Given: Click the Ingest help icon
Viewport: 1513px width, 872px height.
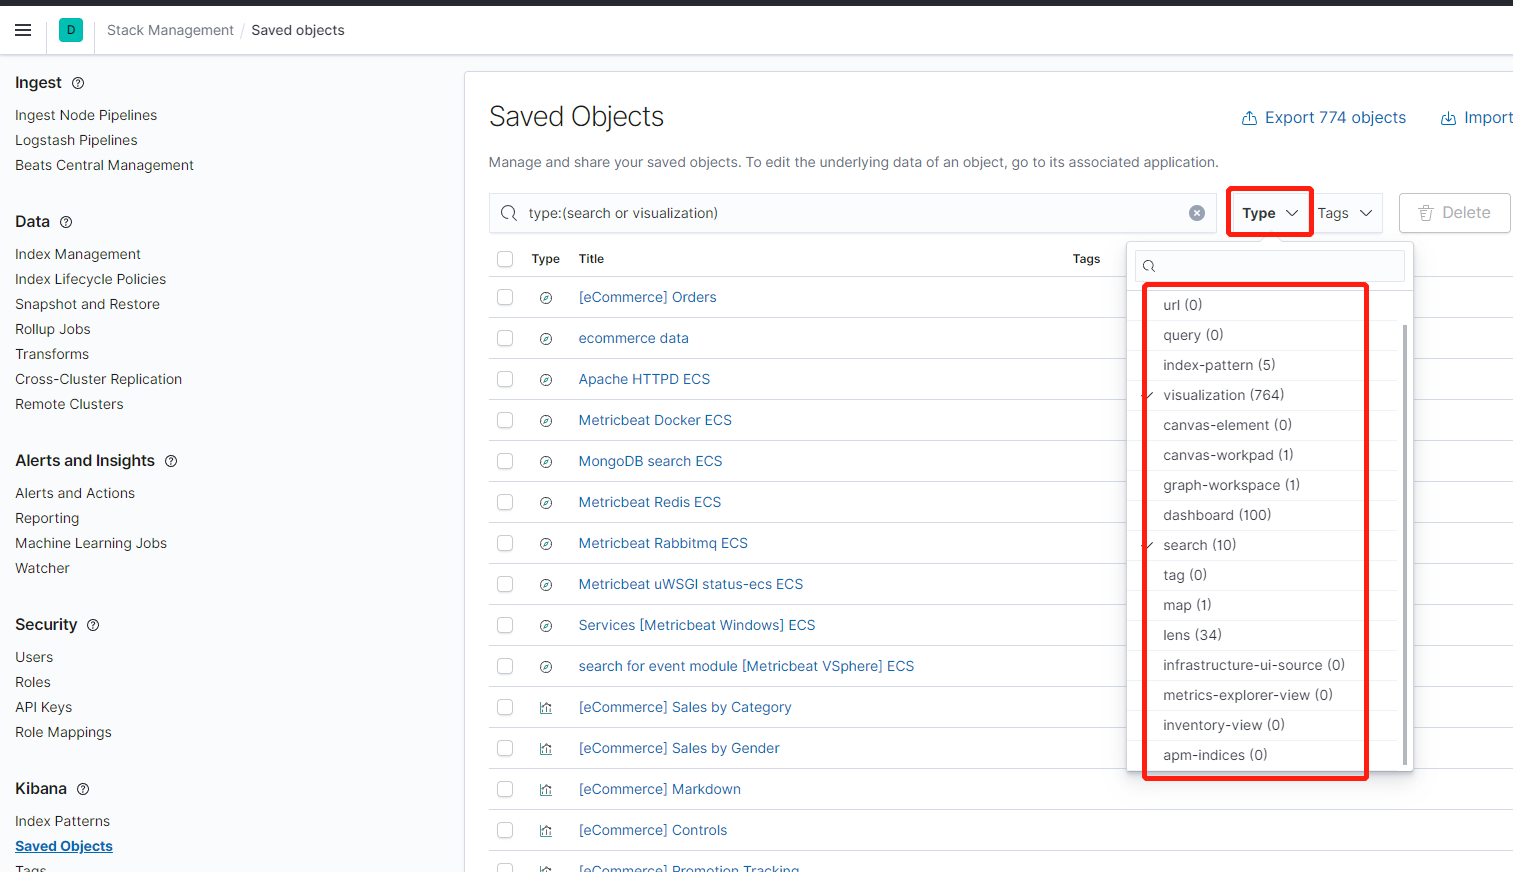Looking at the screenshot, I should click(x=78, y=83).
